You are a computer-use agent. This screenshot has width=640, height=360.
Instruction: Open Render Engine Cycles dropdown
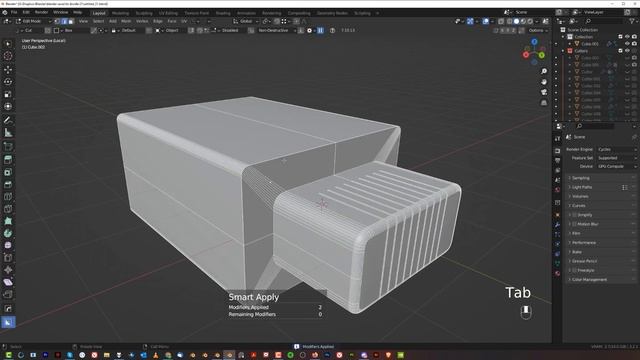616,149
